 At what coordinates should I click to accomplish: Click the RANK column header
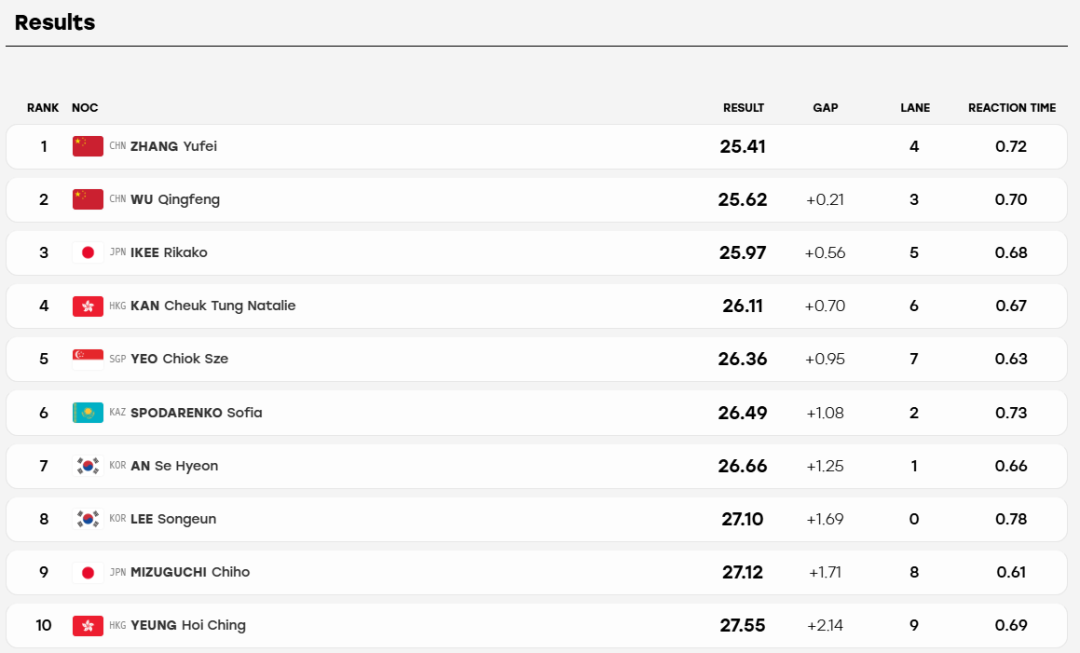pyautogui.click(x=43, y=107)
